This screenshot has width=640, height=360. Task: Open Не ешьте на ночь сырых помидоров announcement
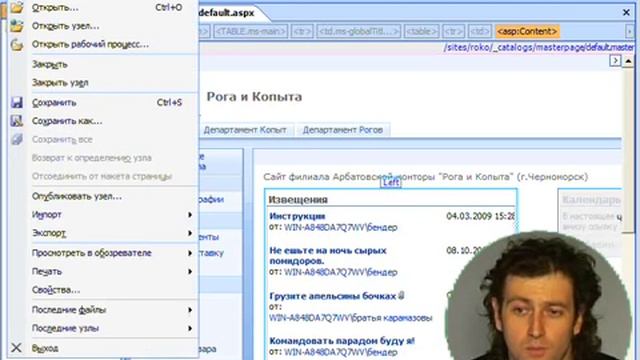click(328, 256)
